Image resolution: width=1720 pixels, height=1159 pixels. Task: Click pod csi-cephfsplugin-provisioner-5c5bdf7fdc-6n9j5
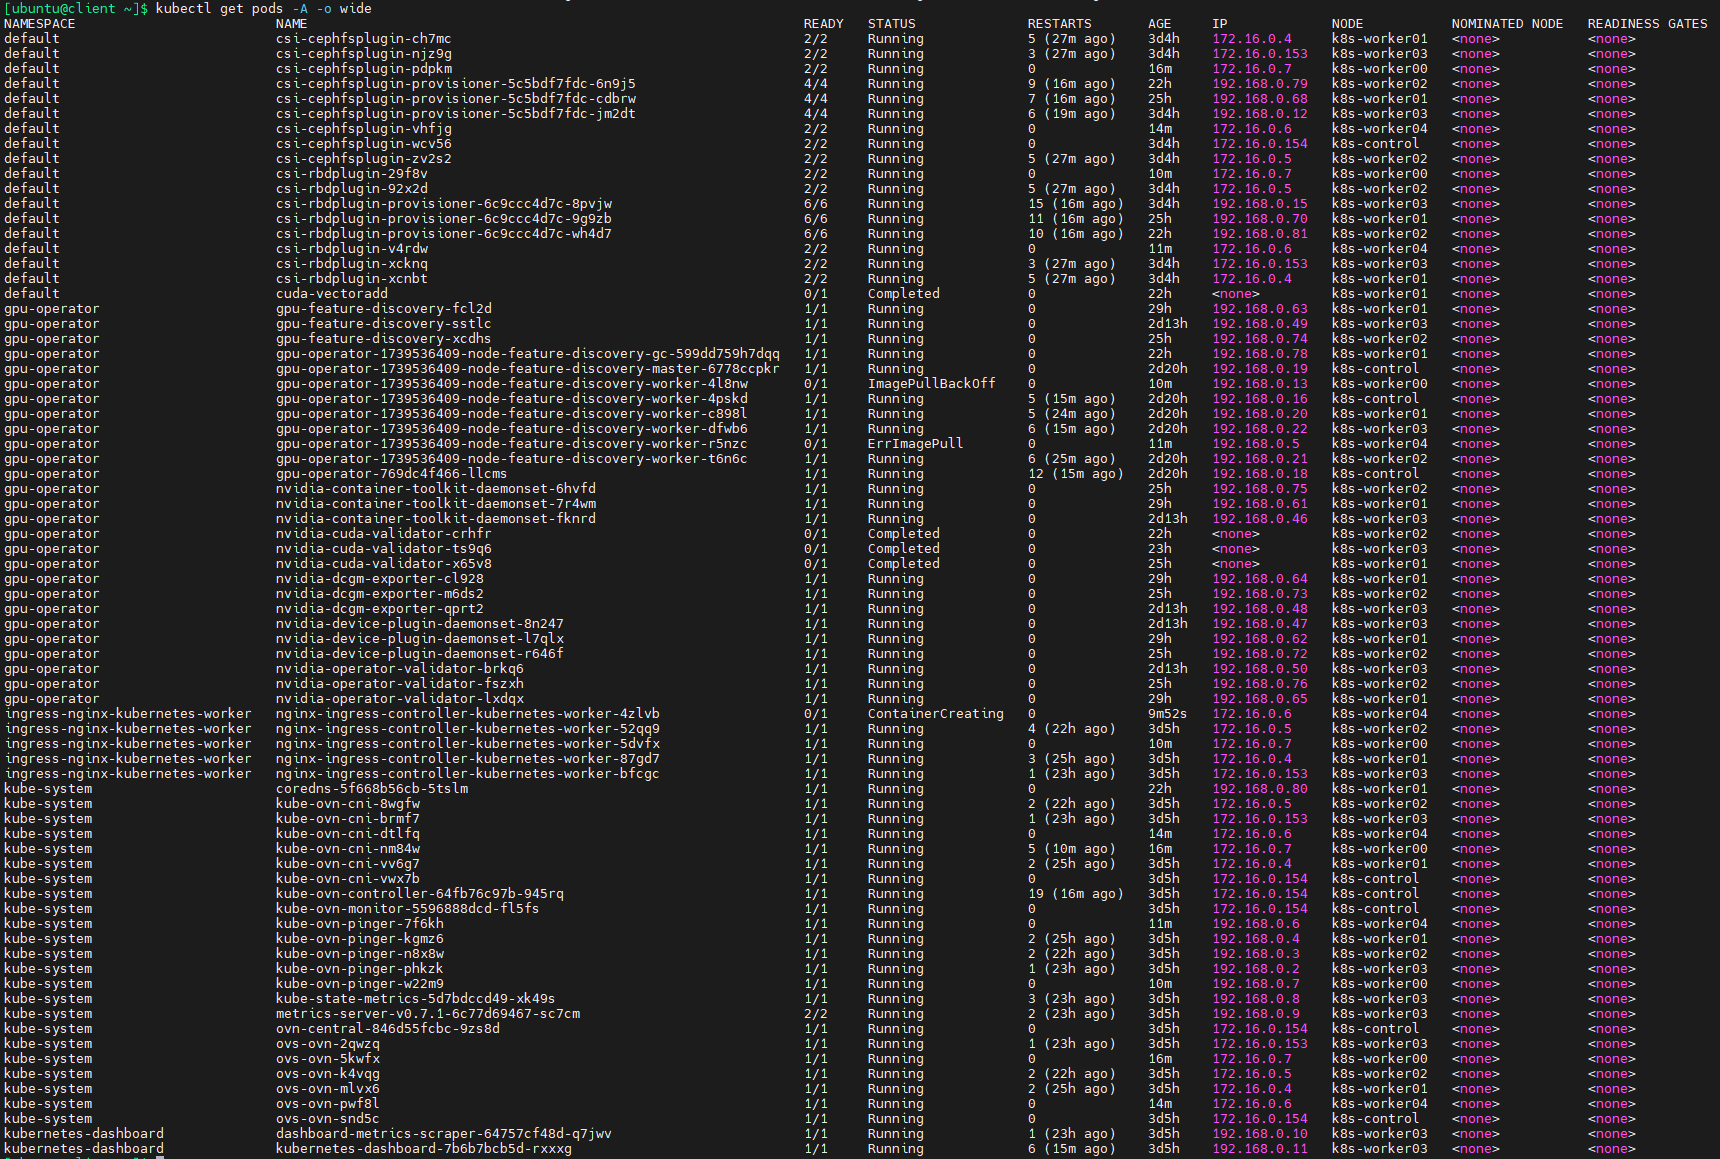pyautogui.click(x=455, y=83)
